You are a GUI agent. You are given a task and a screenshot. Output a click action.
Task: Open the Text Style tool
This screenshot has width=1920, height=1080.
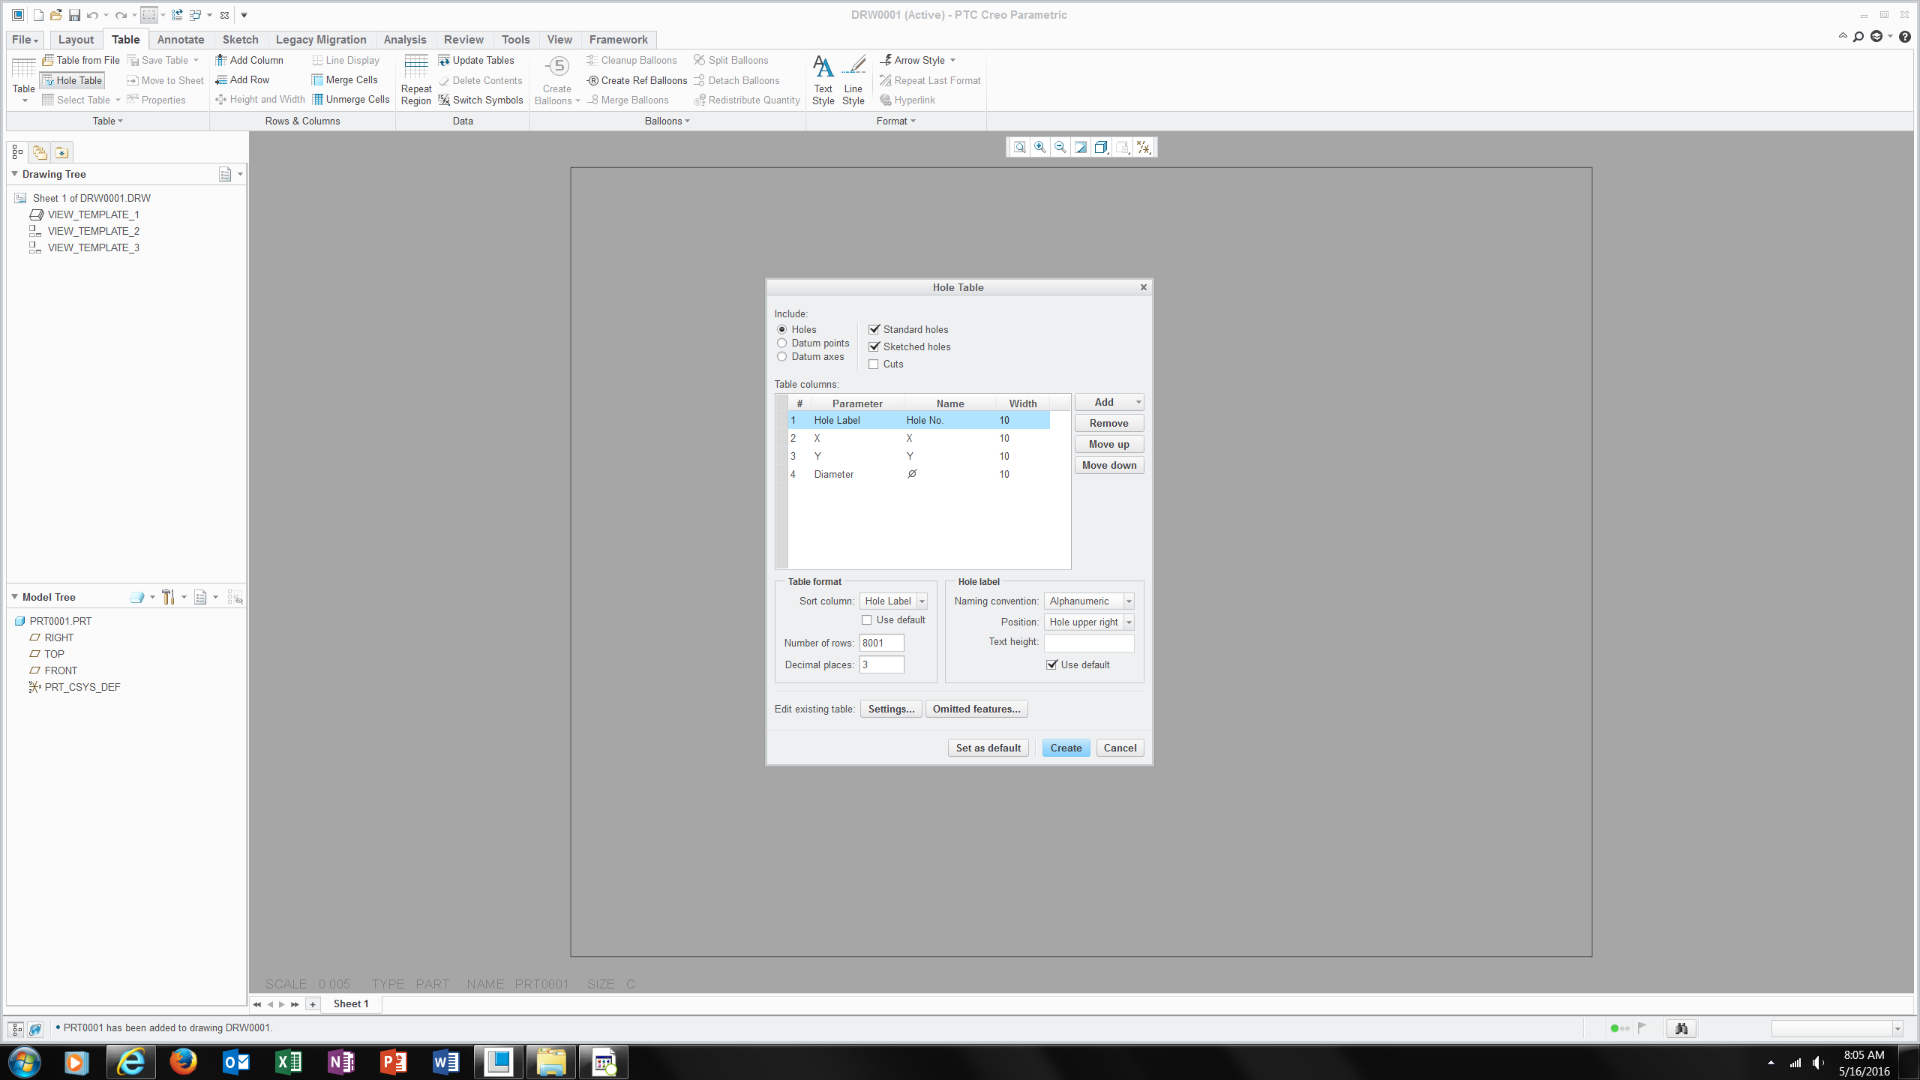click(x=823, y=78)
